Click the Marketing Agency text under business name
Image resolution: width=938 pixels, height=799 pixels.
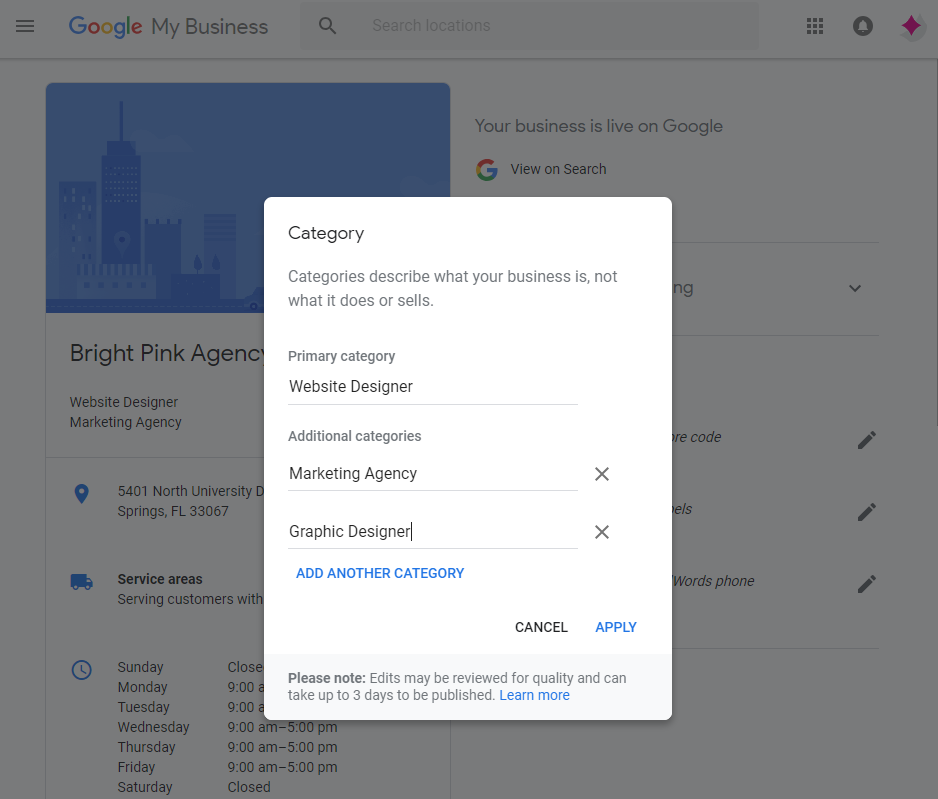pos(126,422)
